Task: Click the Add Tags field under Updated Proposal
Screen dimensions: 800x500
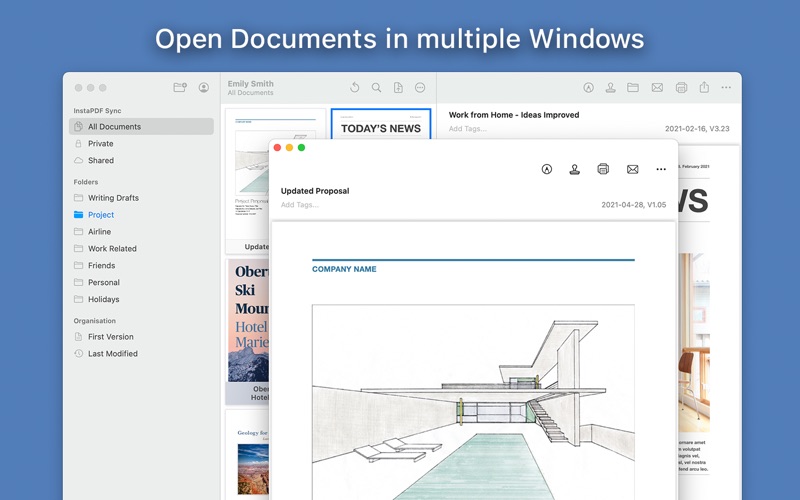Action: [300, 205]
